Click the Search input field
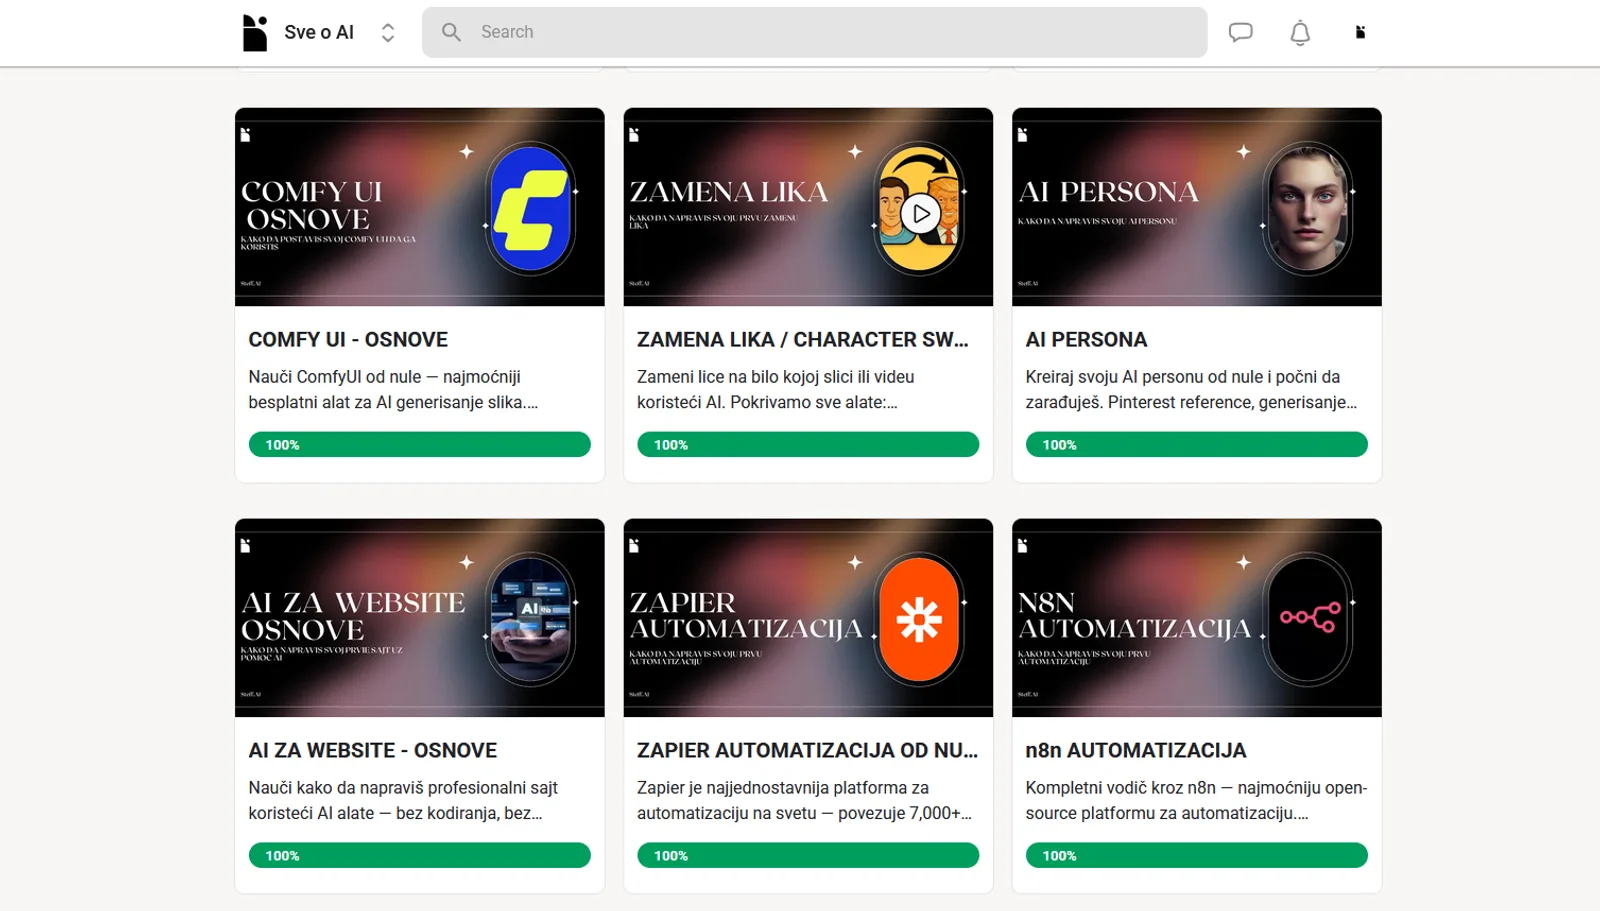 [814, 32]
